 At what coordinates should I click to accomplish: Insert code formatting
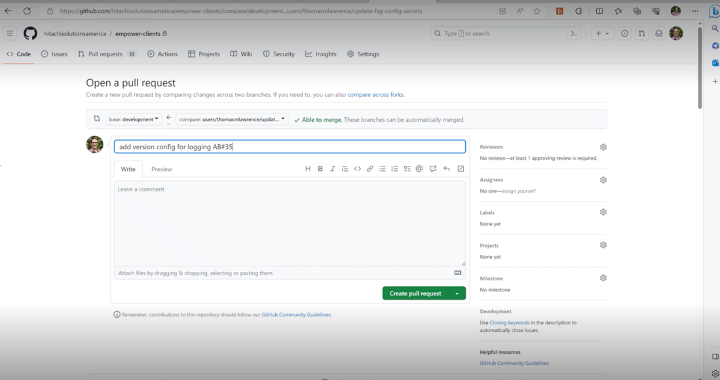coord(357,169)
